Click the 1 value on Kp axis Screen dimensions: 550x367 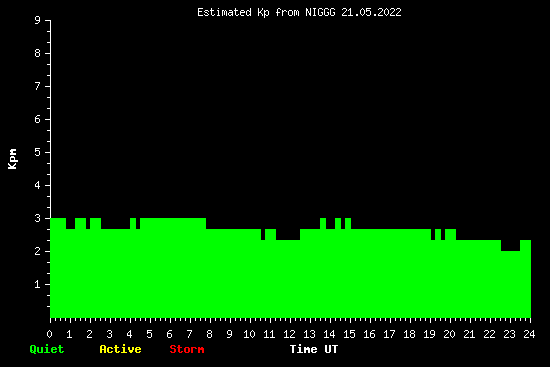38,285
